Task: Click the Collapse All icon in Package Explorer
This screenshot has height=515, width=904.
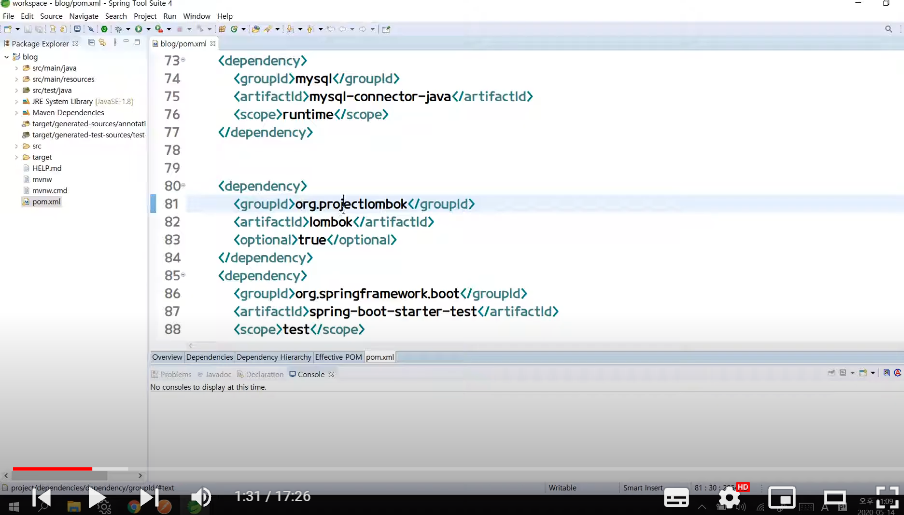Action: coord(91,43)
